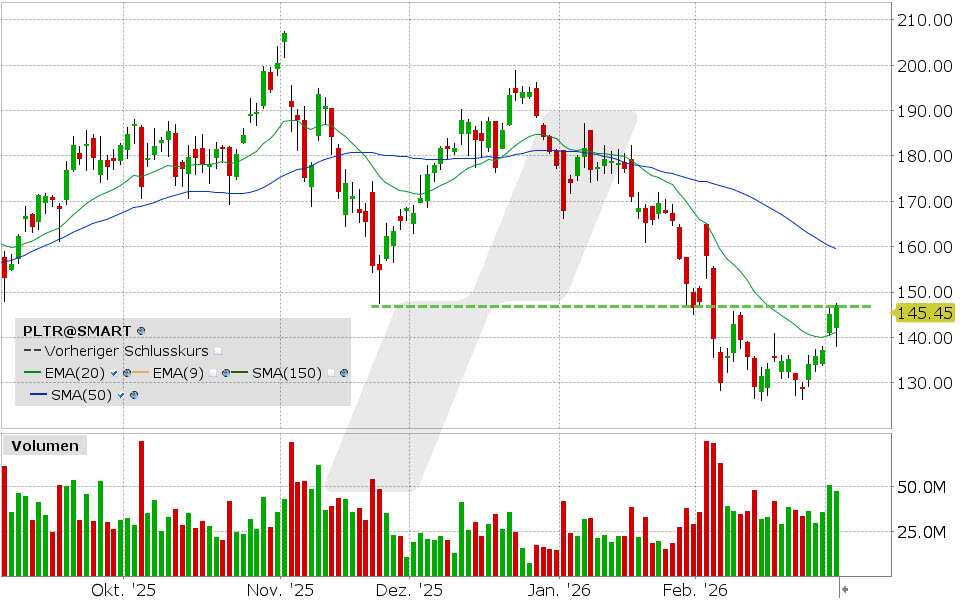Open settings icon beside SMA(150)
The image size is (960, 600).
342,372
